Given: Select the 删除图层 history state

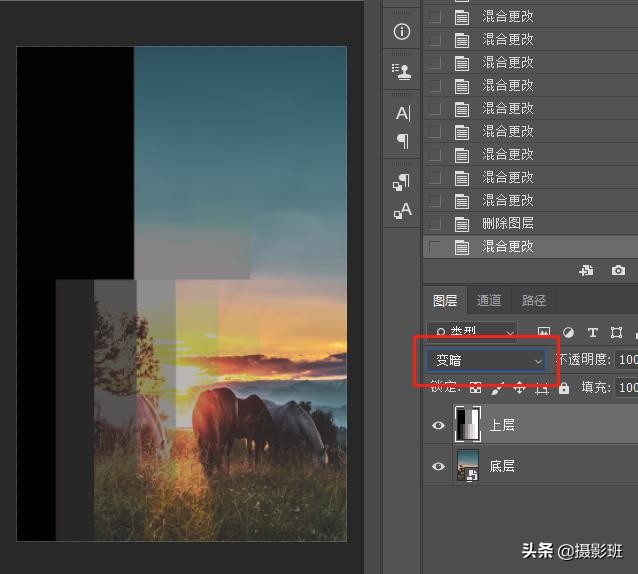Looking at the screenshot, I should pyautogui.click(x=531, y=224).
